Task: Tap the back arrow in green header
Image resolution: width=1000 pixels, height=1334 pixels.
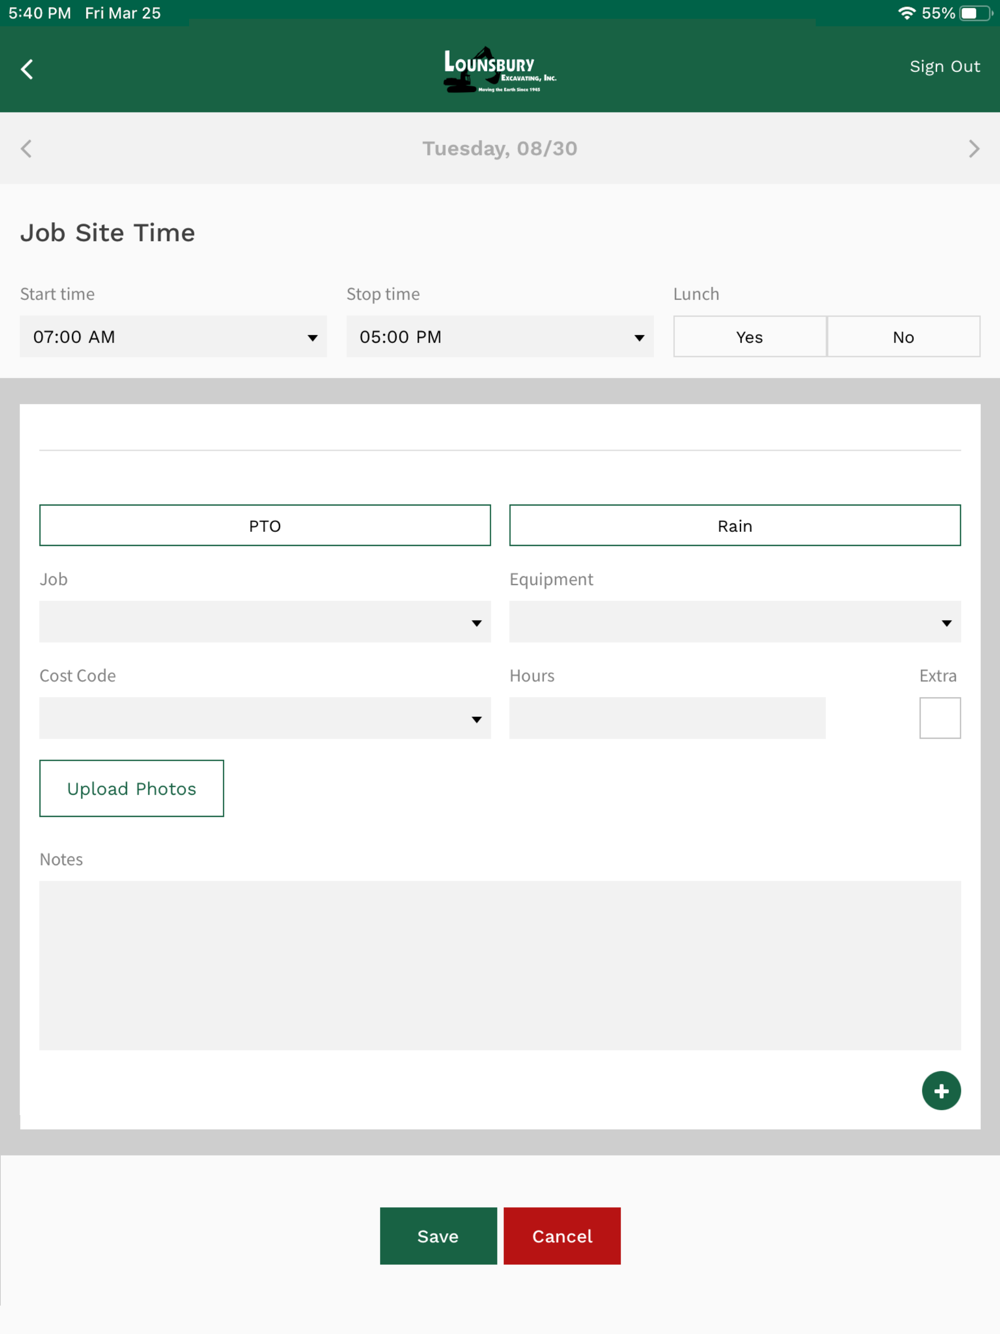Action: point(27,69)
